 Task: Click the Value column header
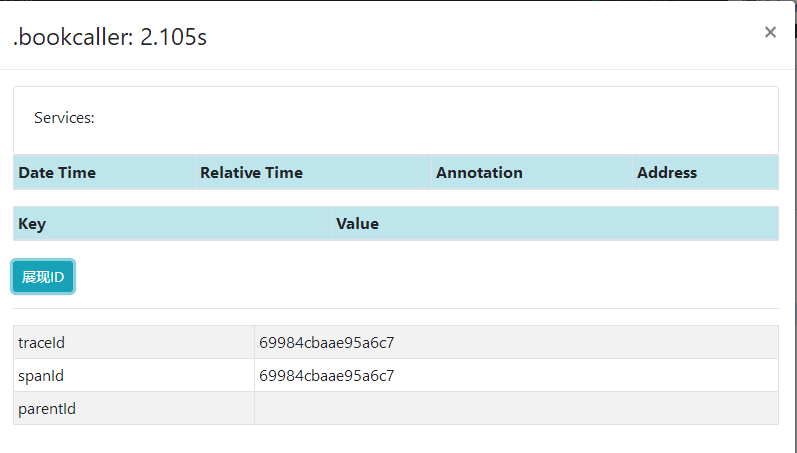coord(357,224)
